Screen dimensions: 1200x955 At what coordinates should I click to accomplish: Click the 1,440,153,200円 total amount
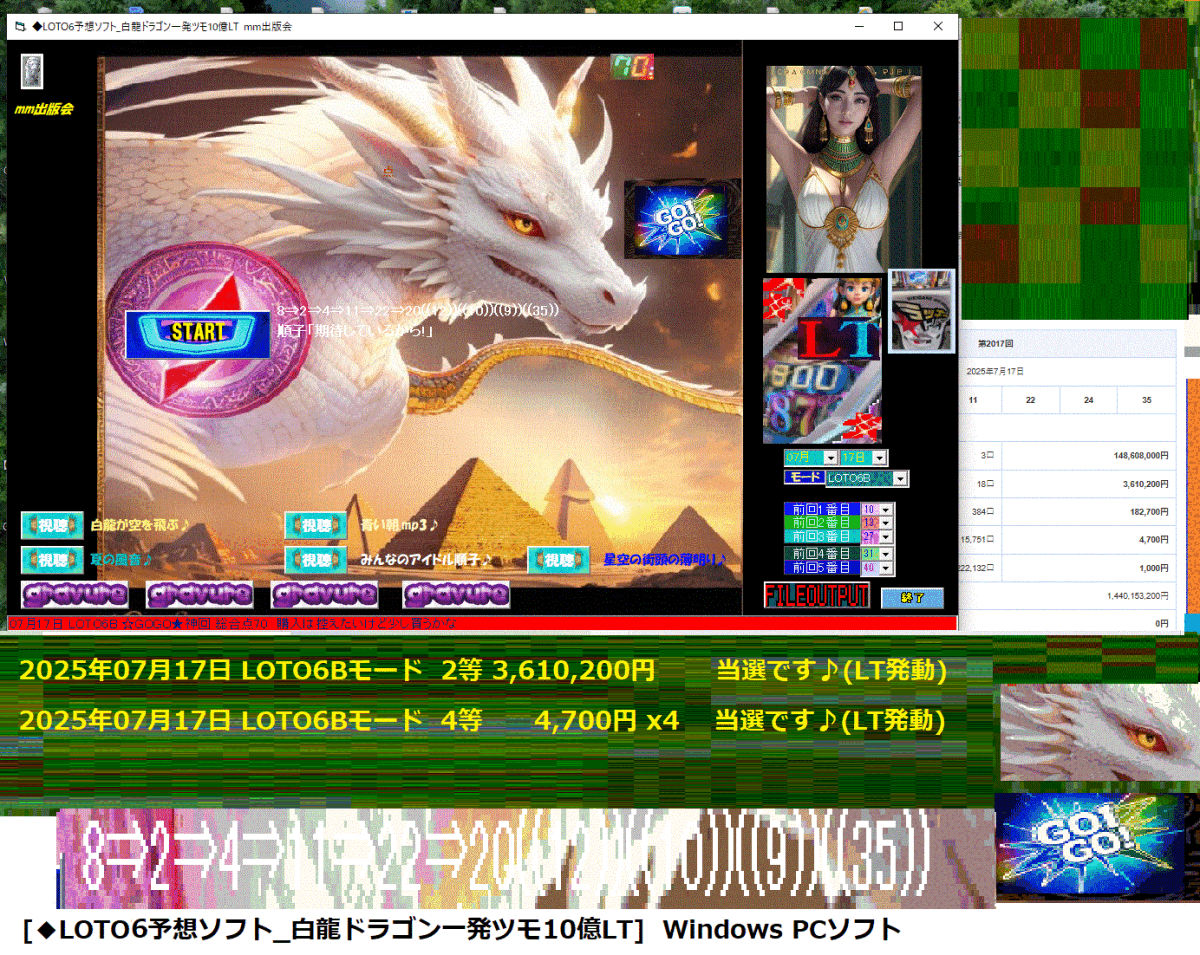pos(1139,595)
